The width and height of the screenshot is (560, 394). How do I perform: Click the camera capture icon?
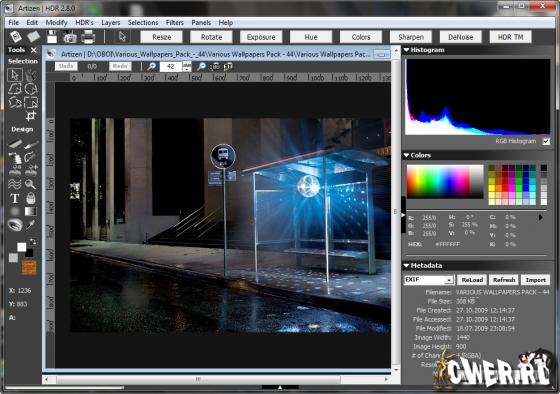(x=70, y=37)
